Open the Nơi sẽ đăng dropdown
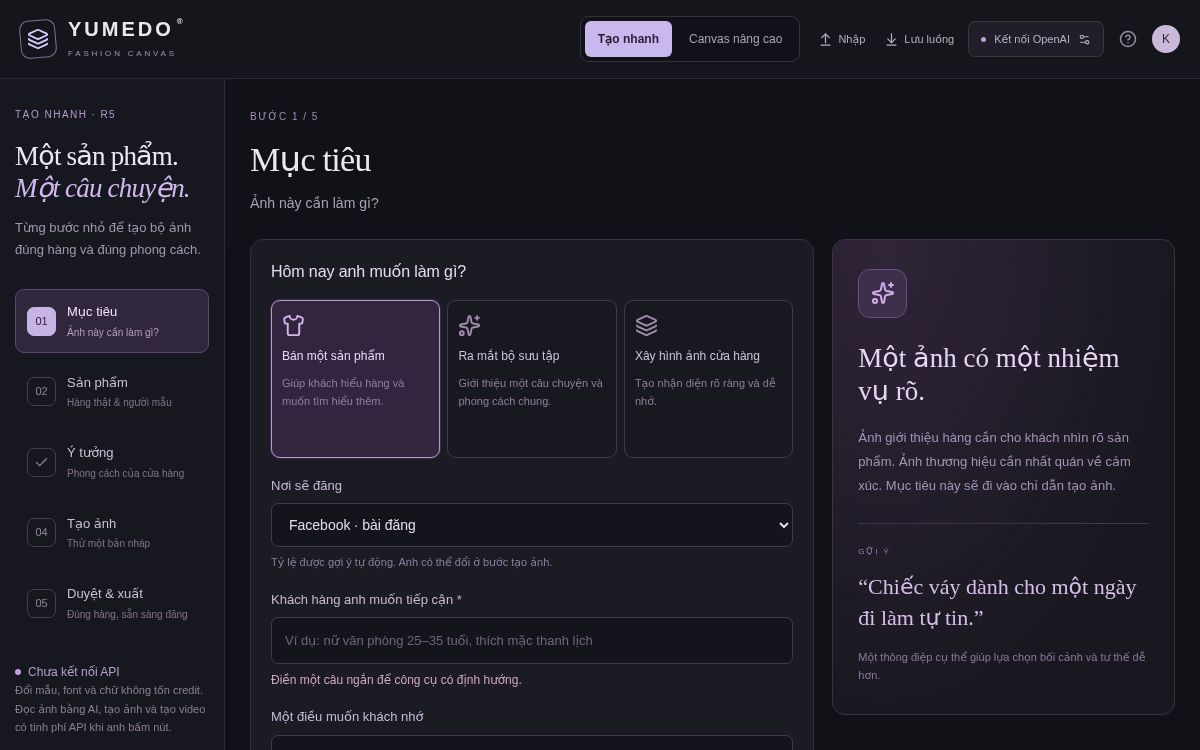The width and height of the screenshot is (1200, 750). [532, 525]
